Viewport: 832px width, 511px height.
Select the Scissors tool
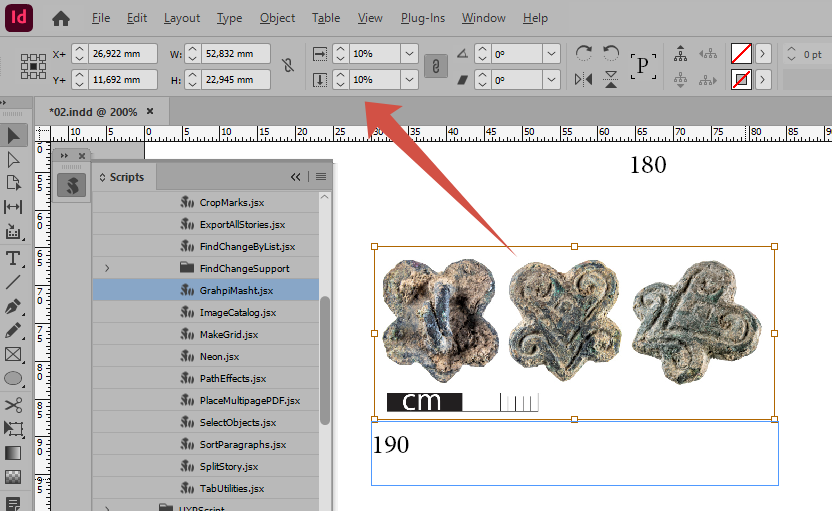(x=13, y=405)
